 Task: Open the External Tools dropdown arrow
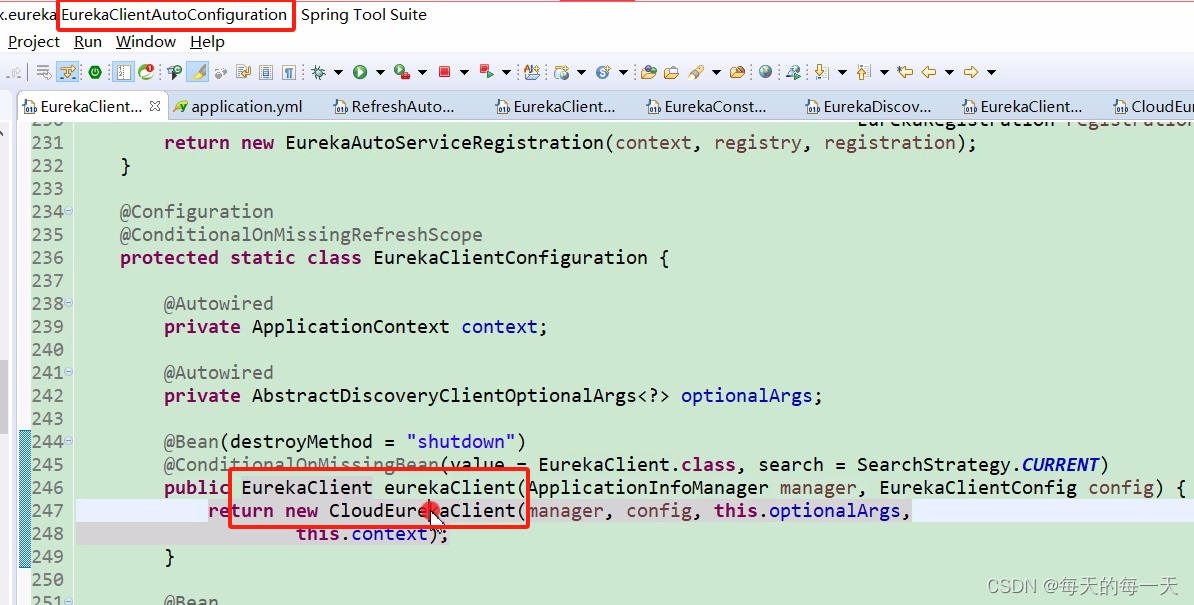pyautogui.click(x=422, y=72)
